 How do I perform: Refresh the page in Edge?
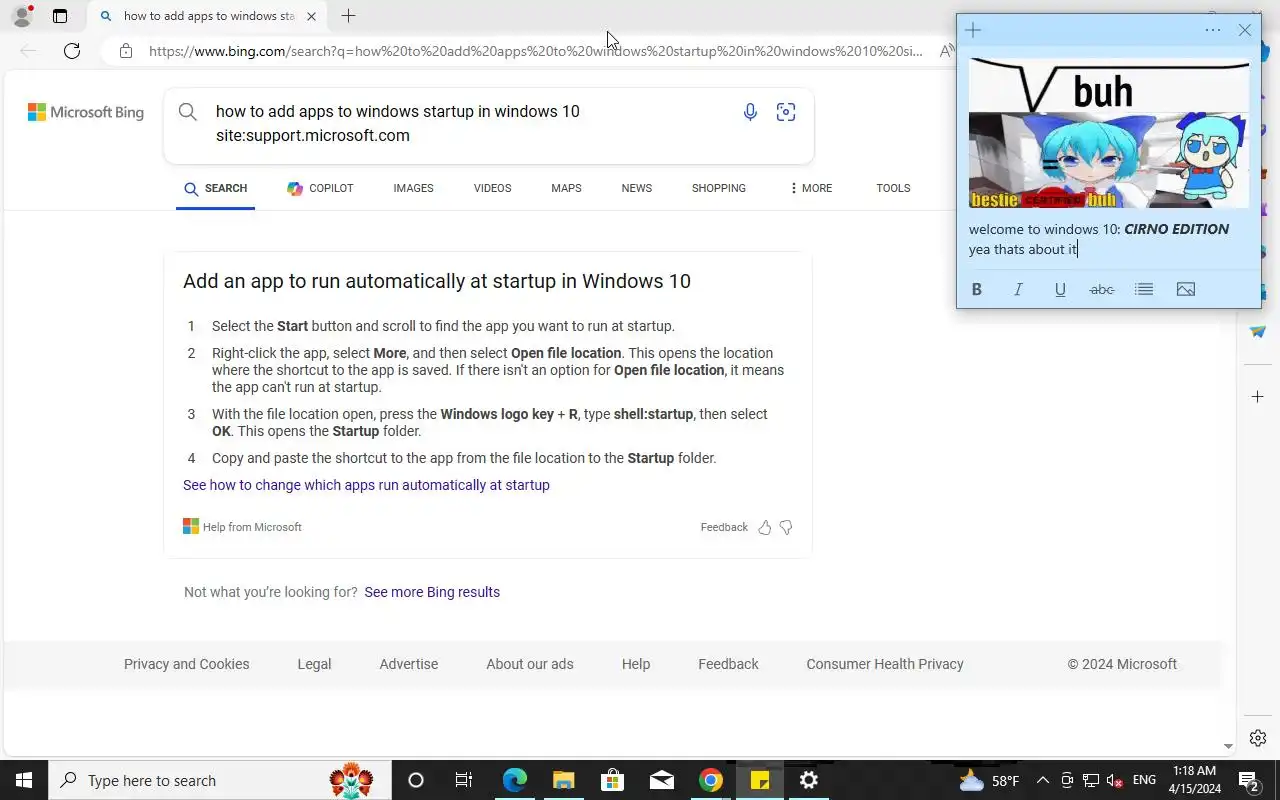point(72,51)
